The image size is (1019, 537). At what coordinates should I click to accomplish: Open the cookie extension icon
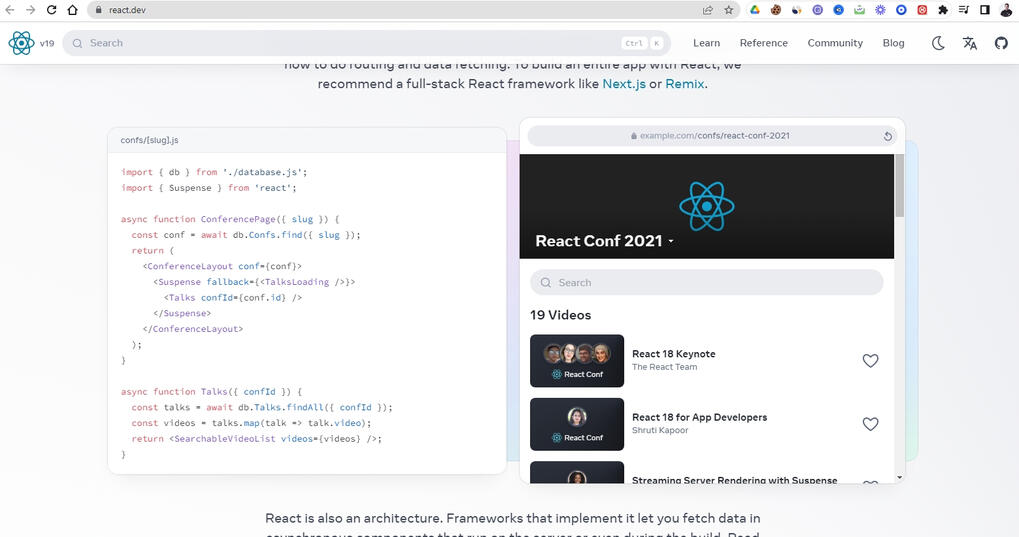click(x=775, y=10)
